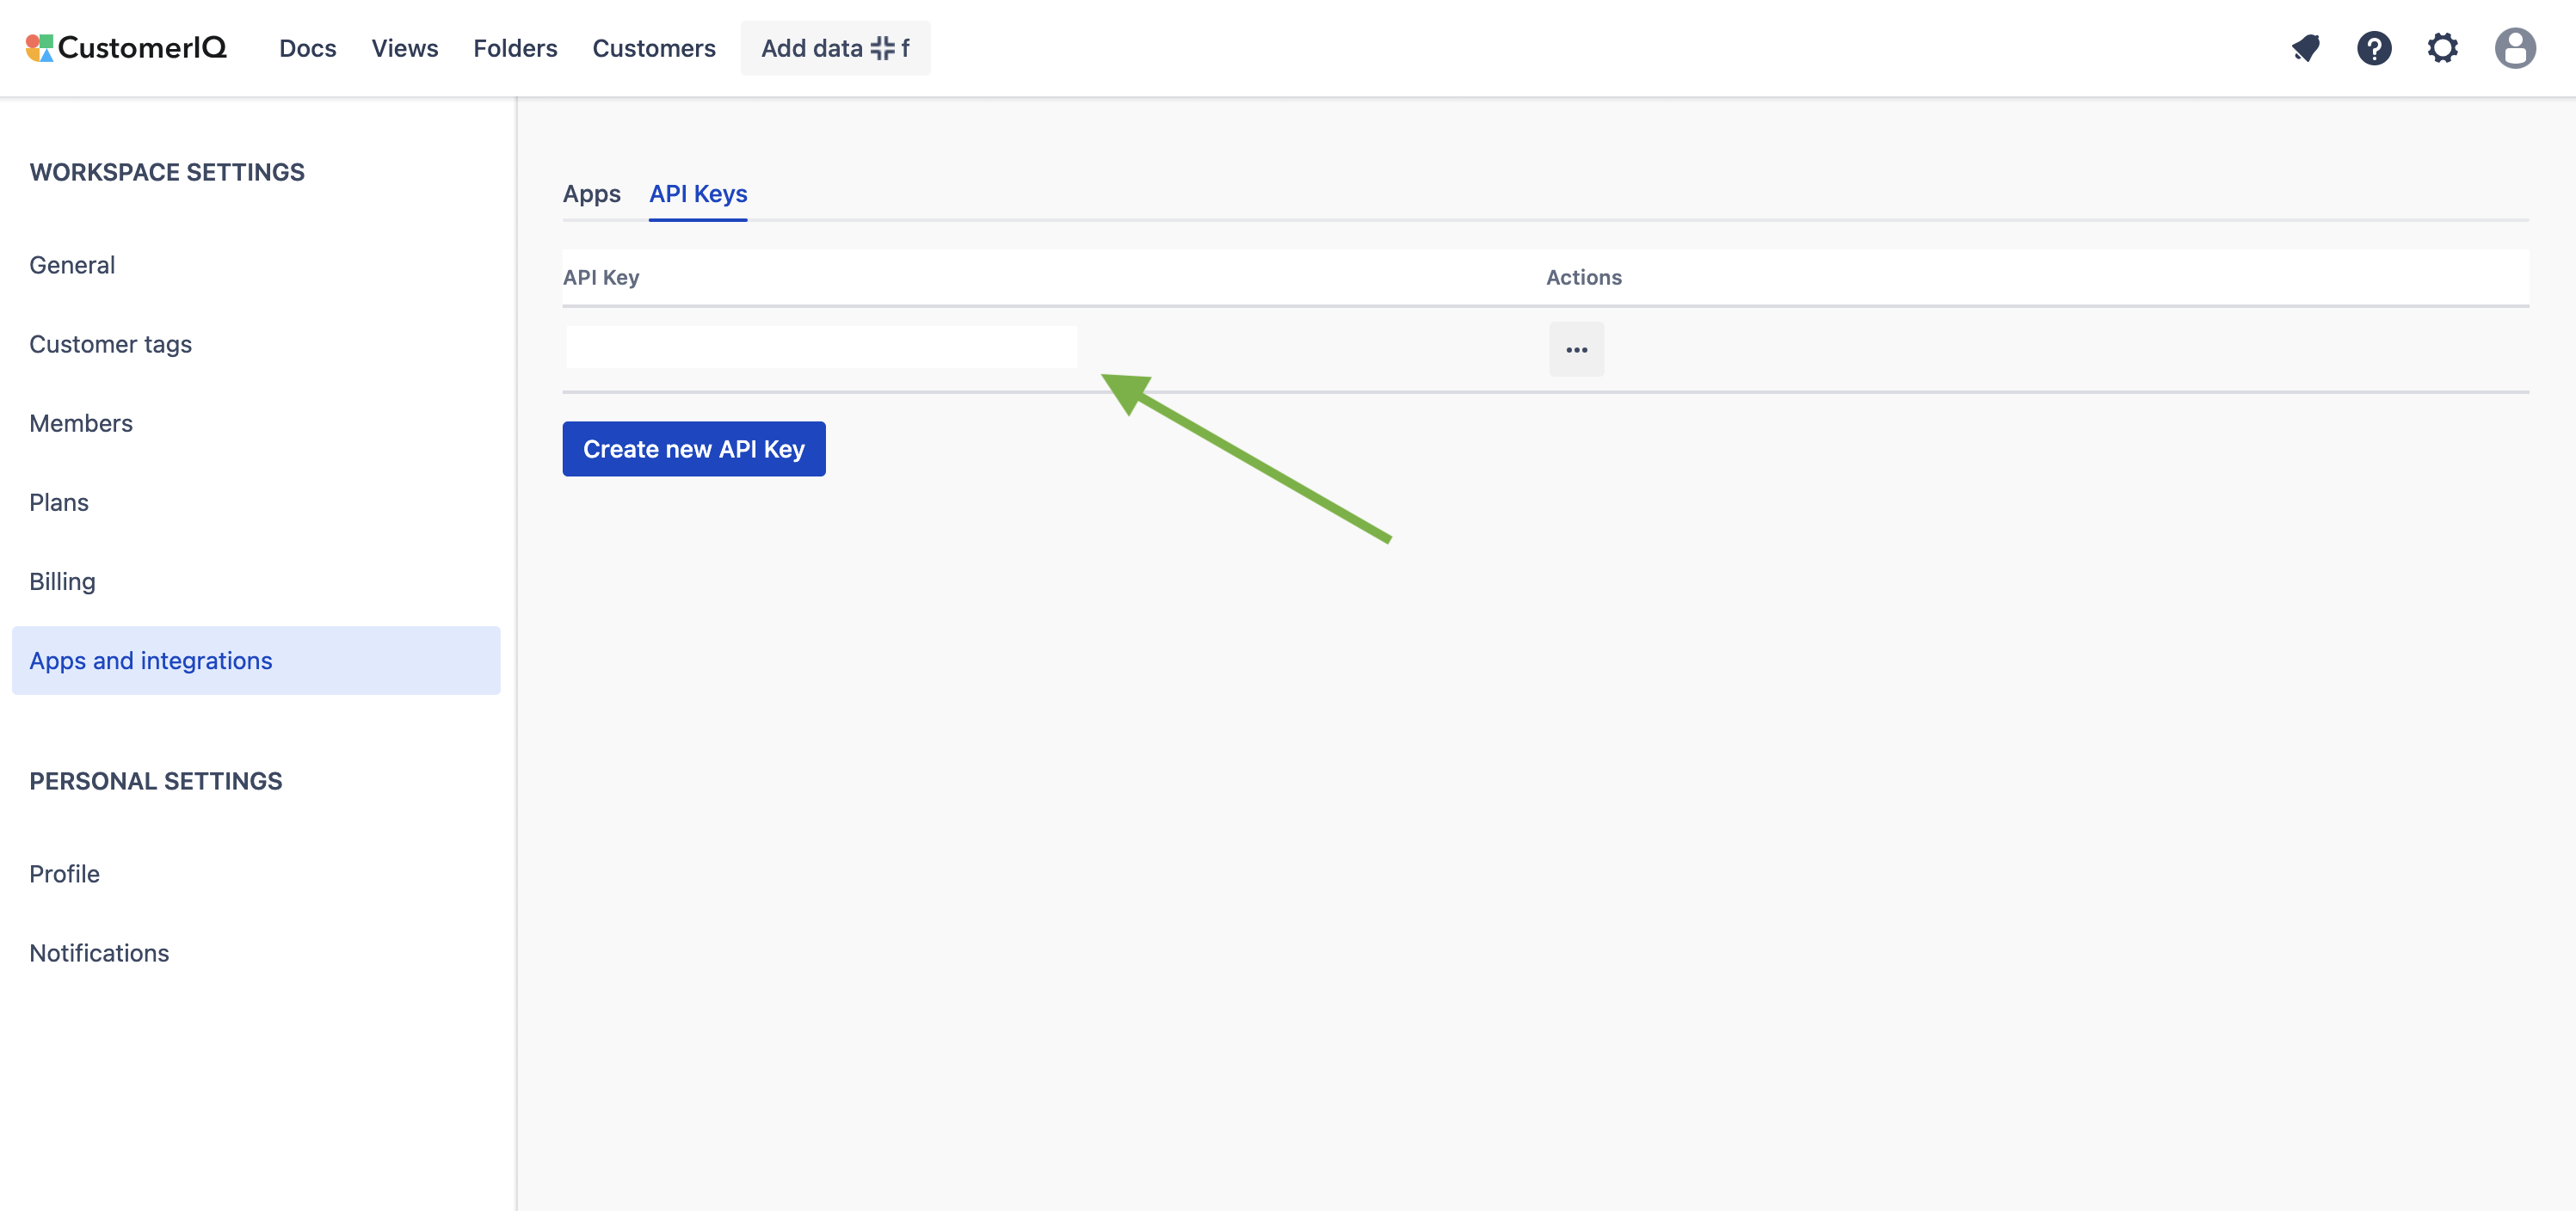Viewport: 2576px width, 1211px height.
Task: Open the user profile avatar
Action: tap(2514, 48)
